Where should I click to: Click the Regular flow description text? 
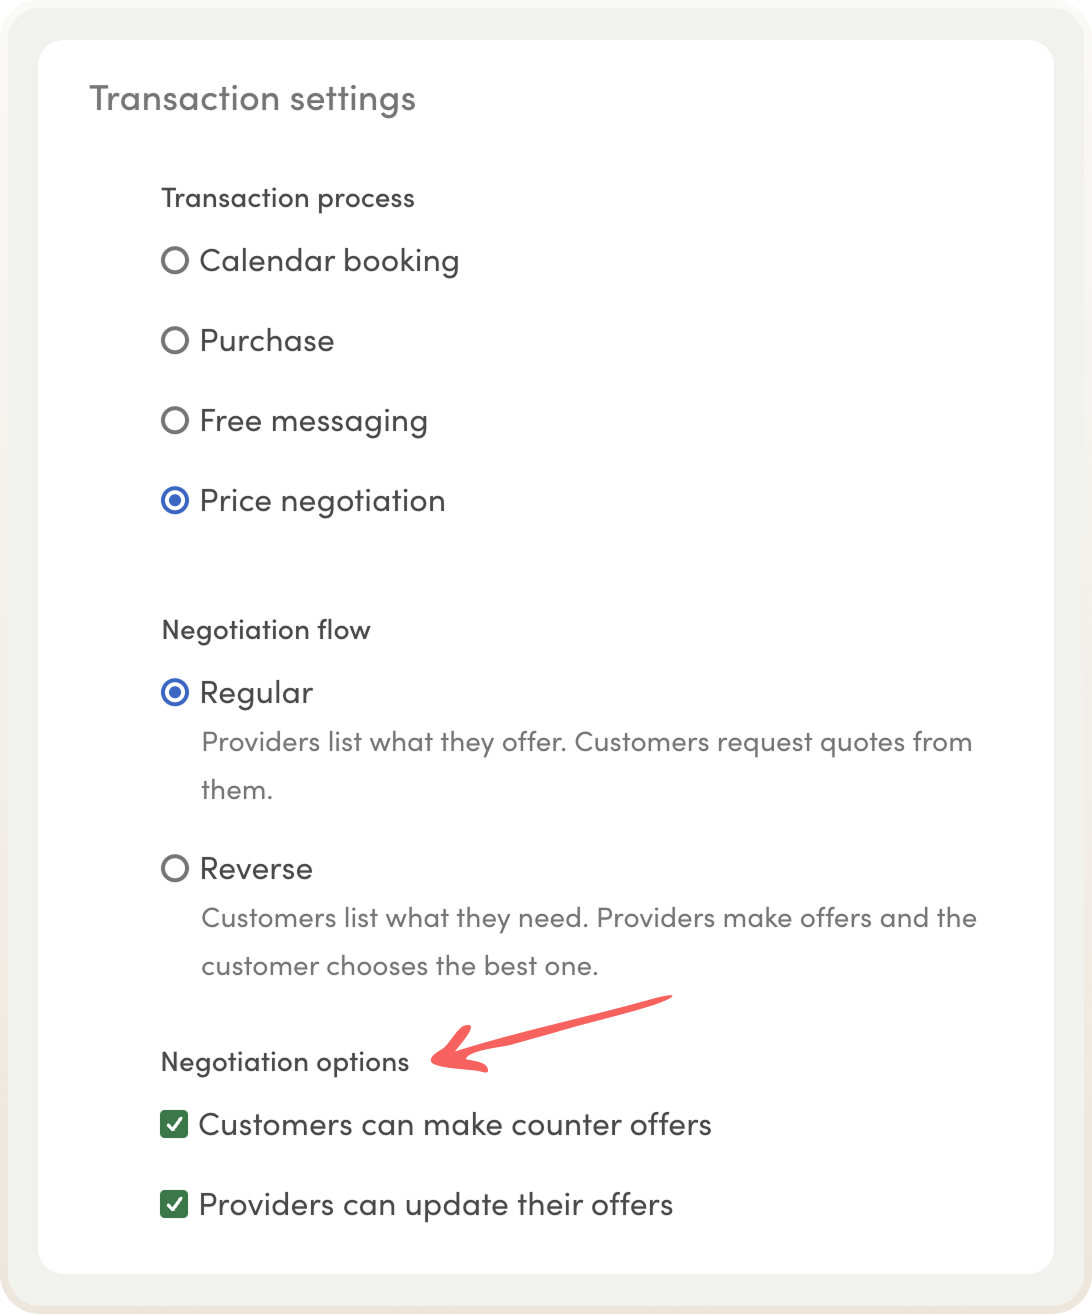click(x=586, y=743)
